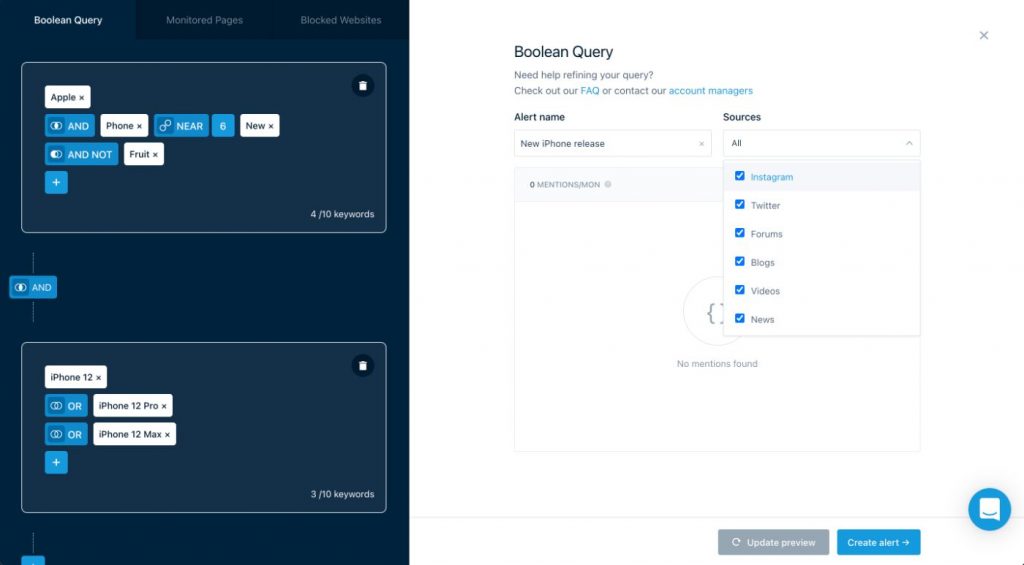Add another group with bottom plus button
Viewport: 1024px width, 565px height.
[x=33, y=560]
